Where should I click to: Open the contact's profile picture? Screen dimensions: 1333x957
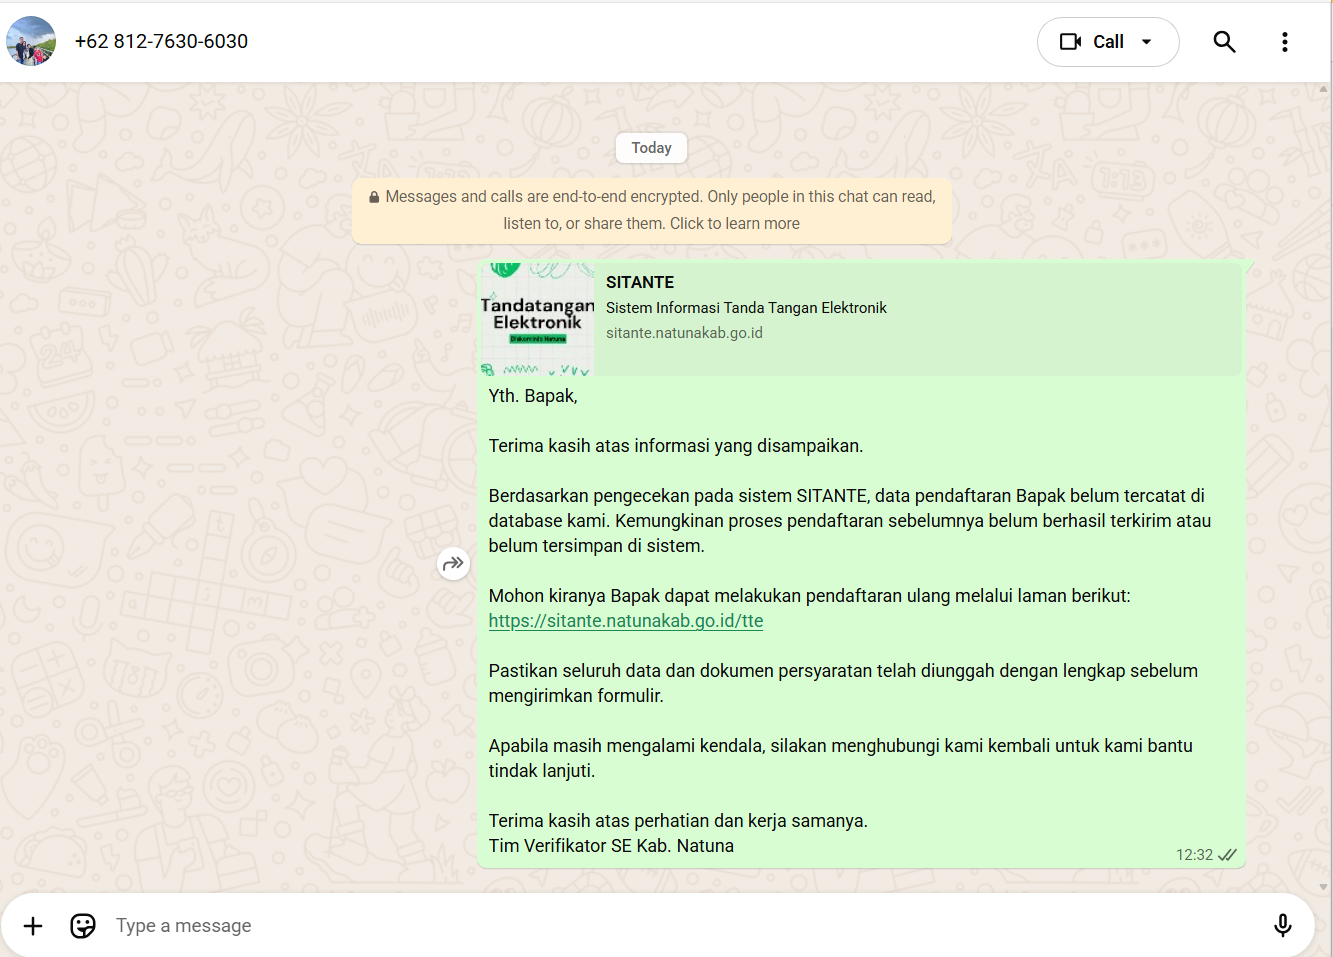[x=31, y=41]
